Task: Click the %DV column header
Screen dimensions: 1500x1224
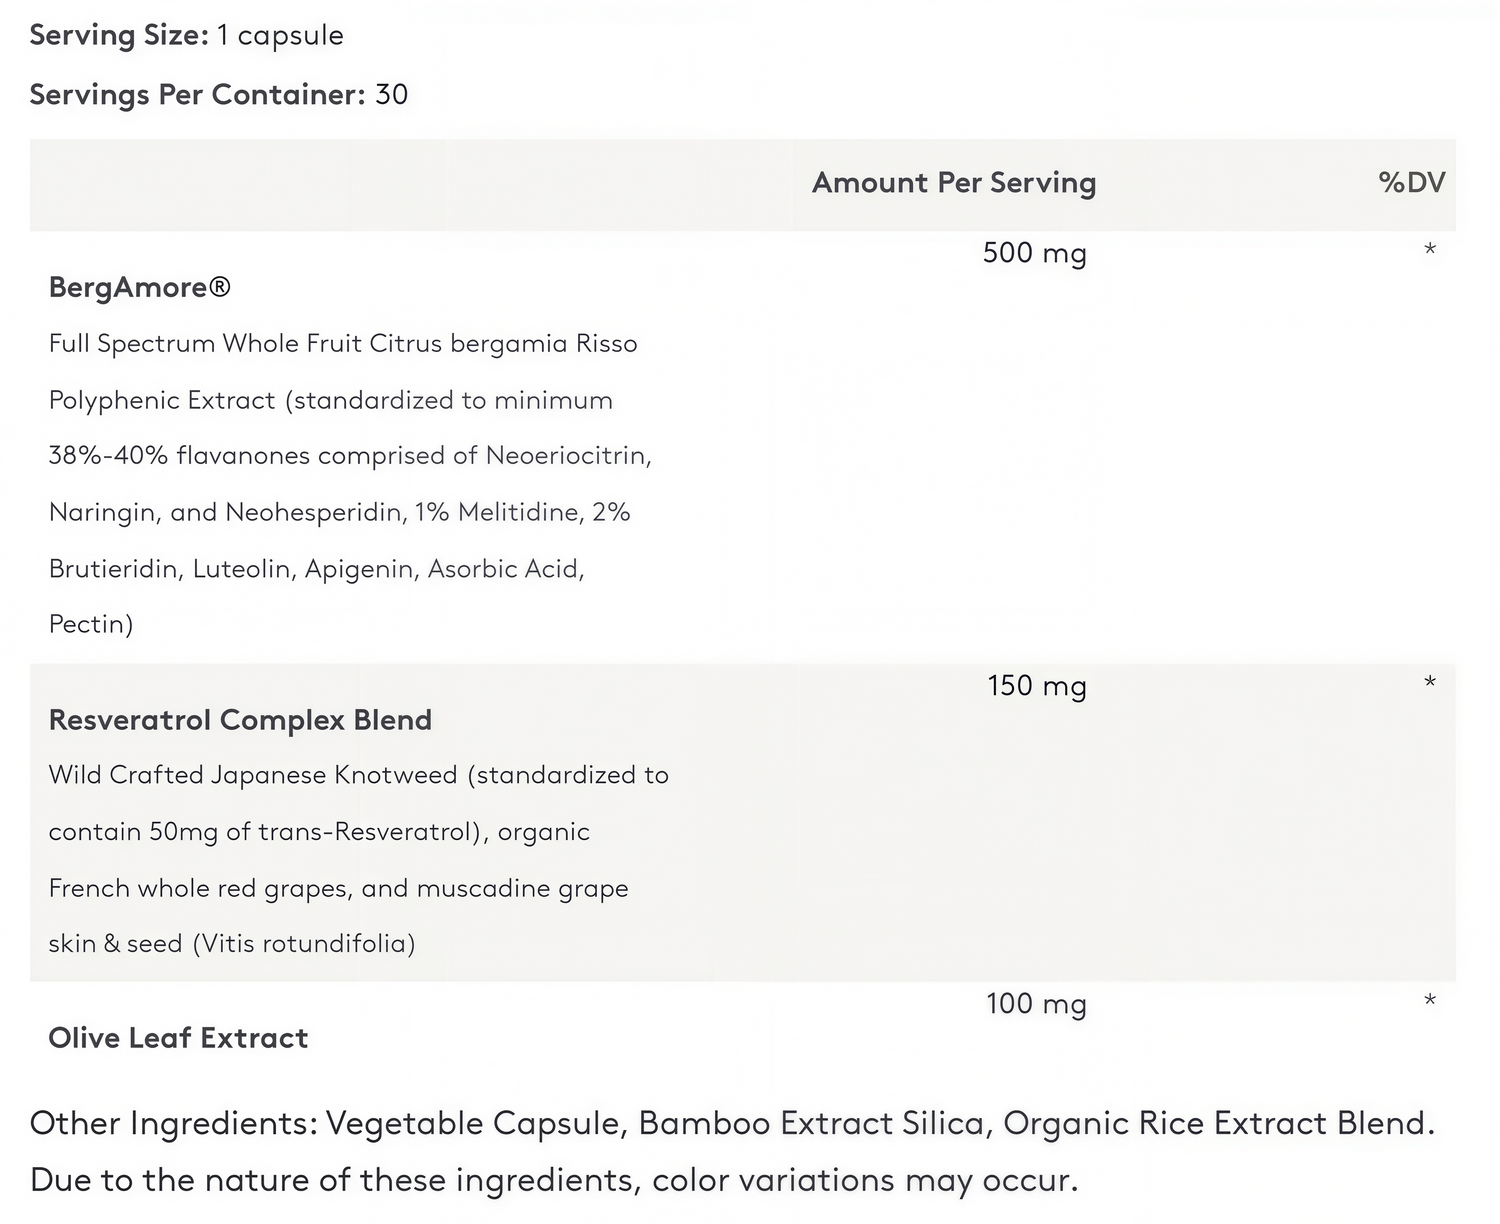Action: 1411,182
